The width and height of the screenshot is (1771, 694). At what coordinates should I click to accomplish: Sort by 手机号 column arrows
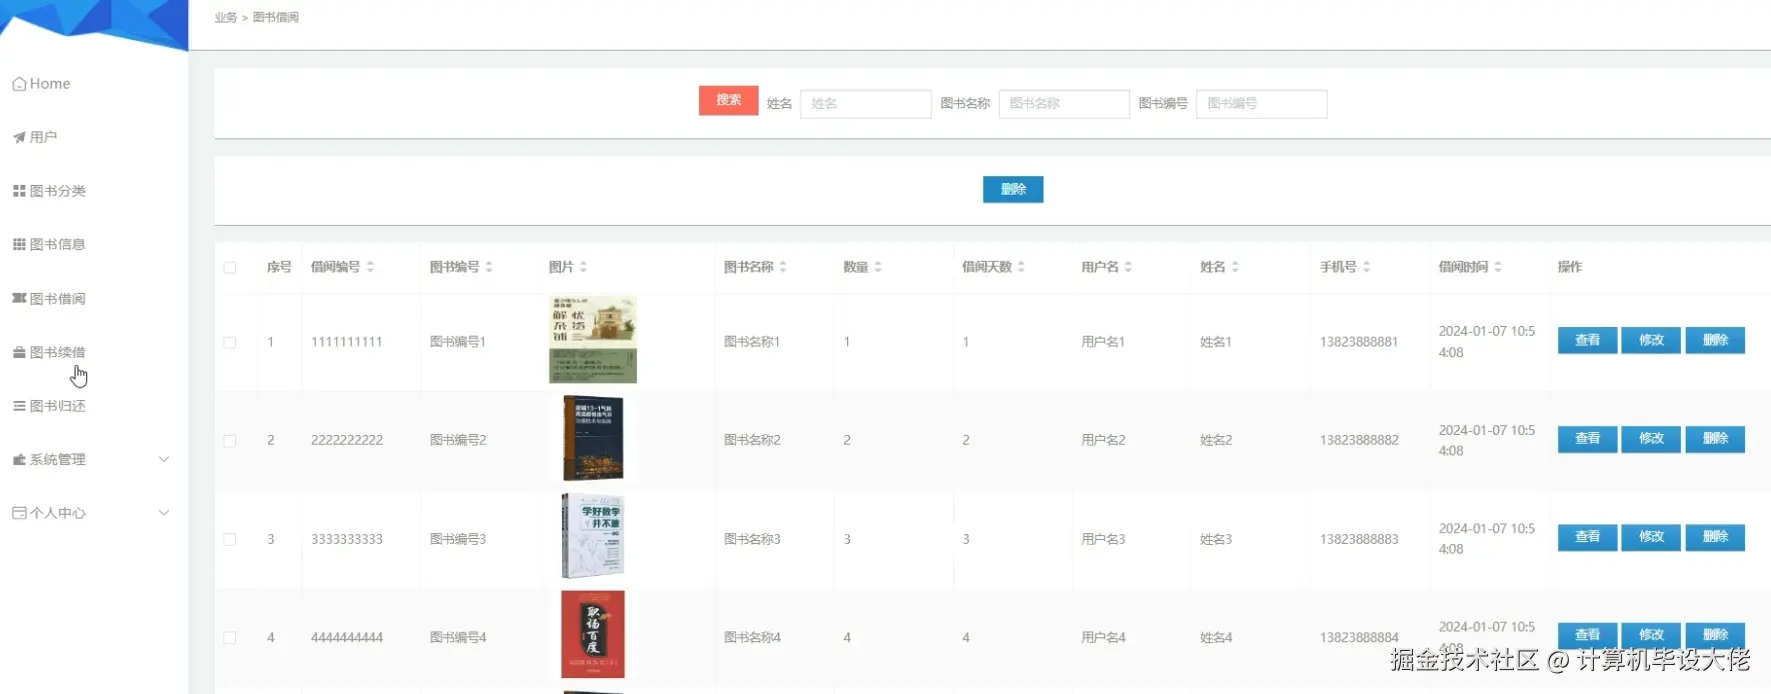click(x=1366, y=267)
